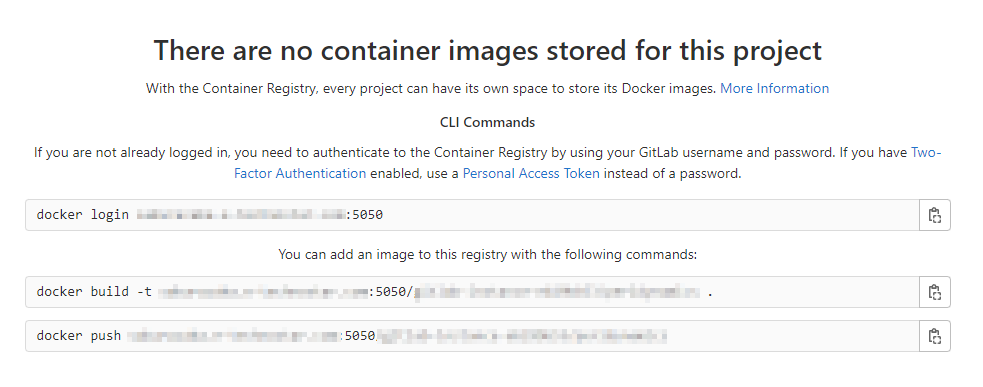
Task: Select the docker push command field
Action: point(472,336)
